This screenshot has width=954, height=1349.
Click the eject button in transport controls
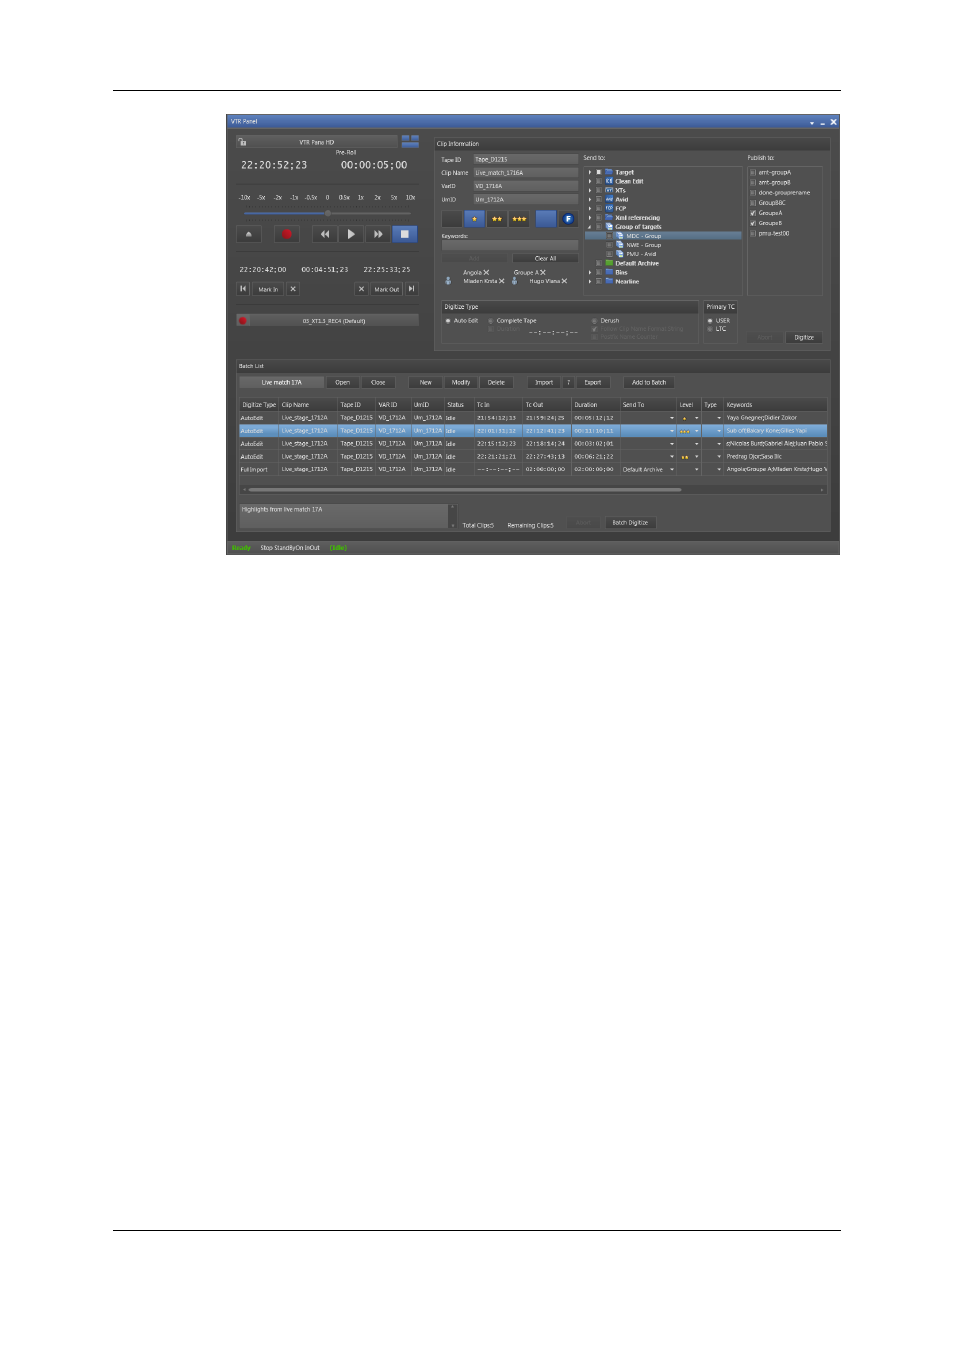249,234
